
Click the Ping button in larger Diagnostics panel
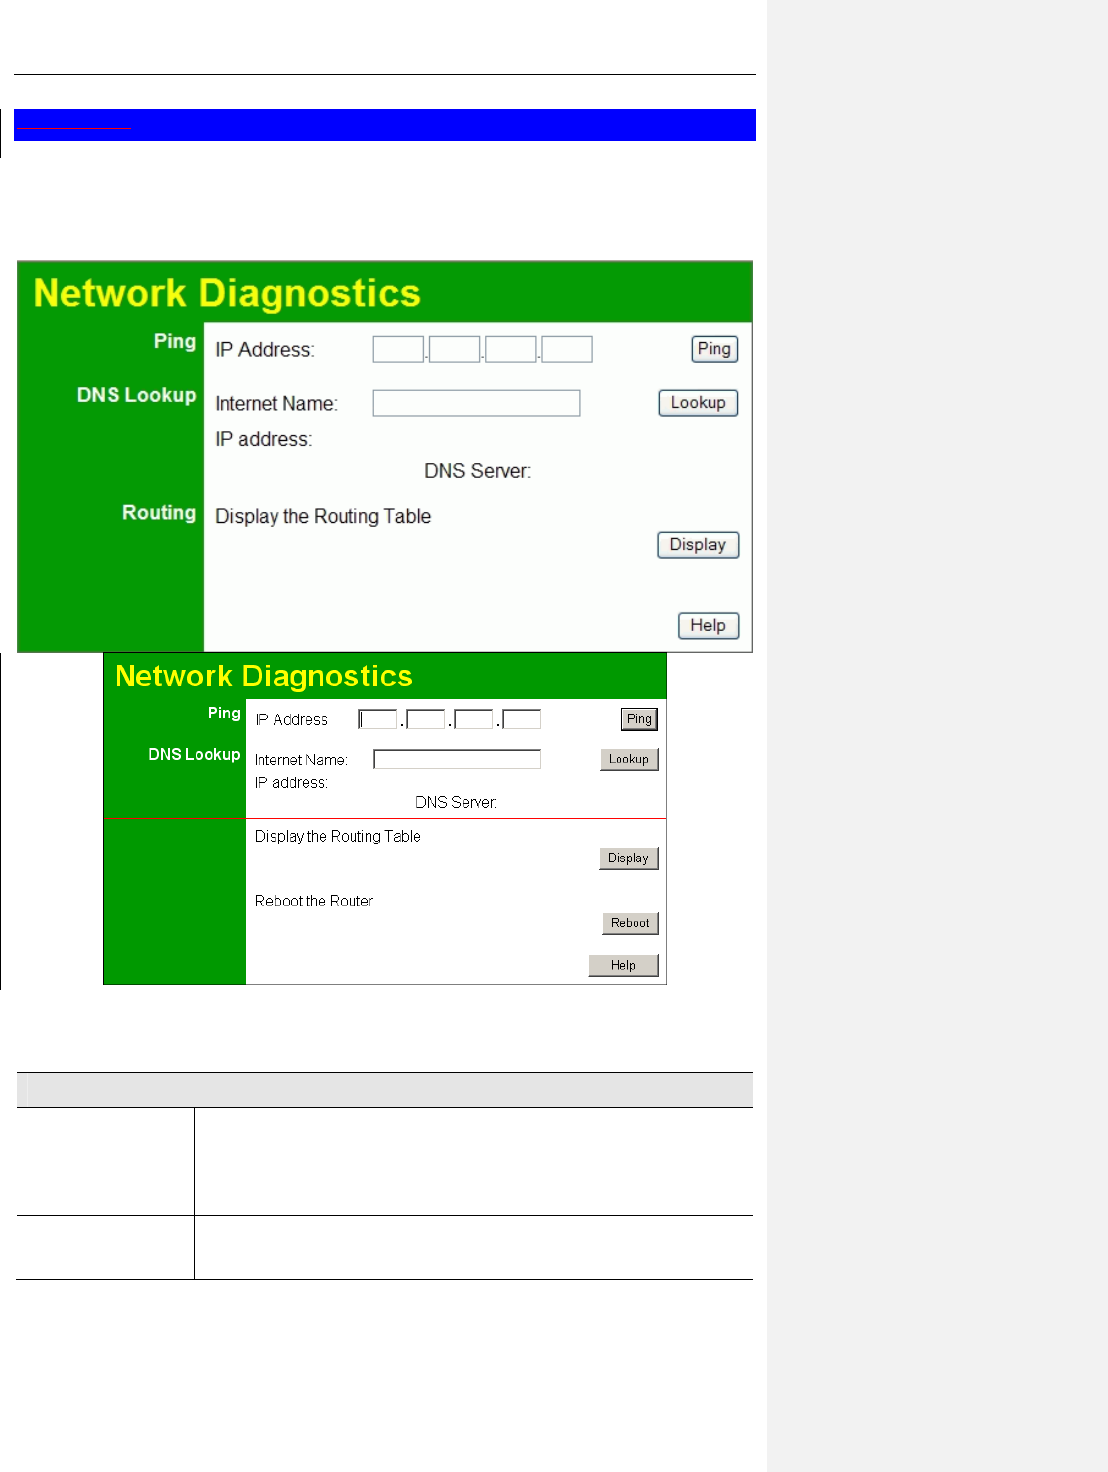pos(714,349)
